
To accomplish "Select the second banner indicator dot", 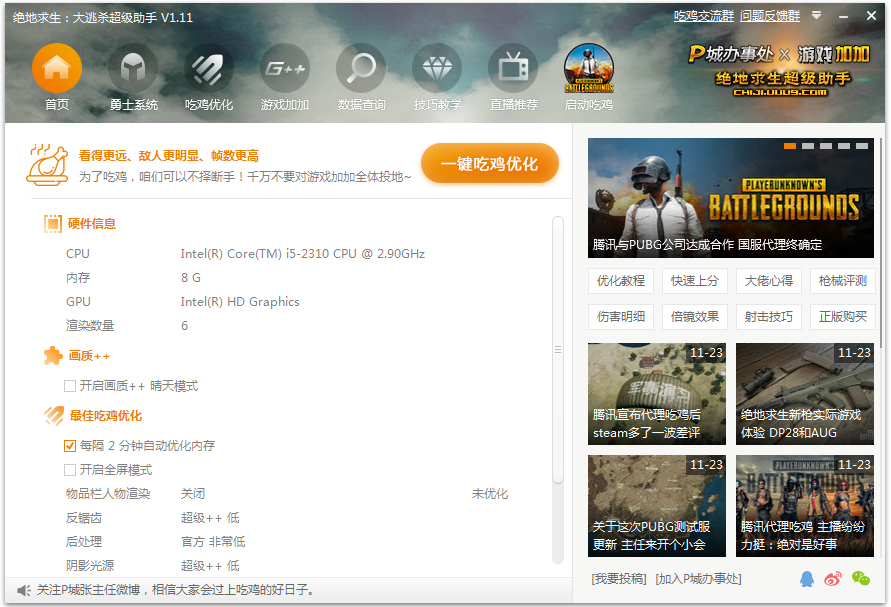I will tap(808, 146).
